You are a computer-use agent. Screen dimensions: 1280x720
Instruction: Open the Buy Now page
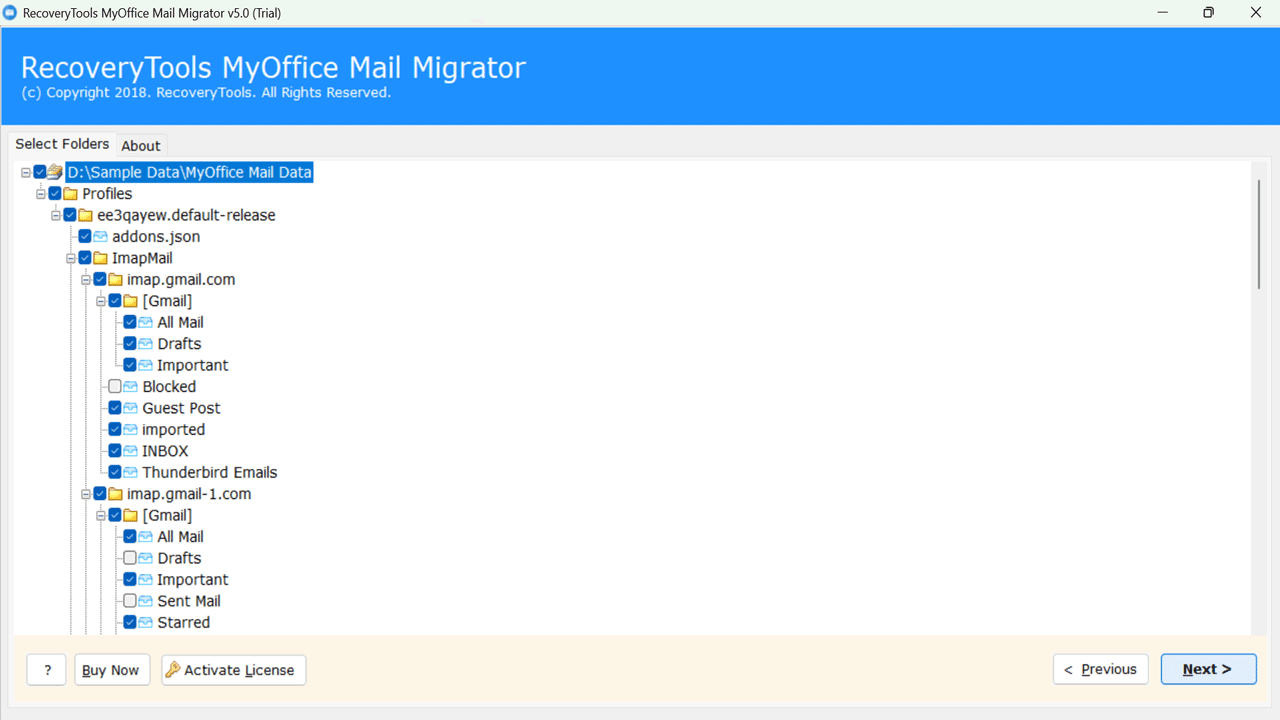pos(112,670)
